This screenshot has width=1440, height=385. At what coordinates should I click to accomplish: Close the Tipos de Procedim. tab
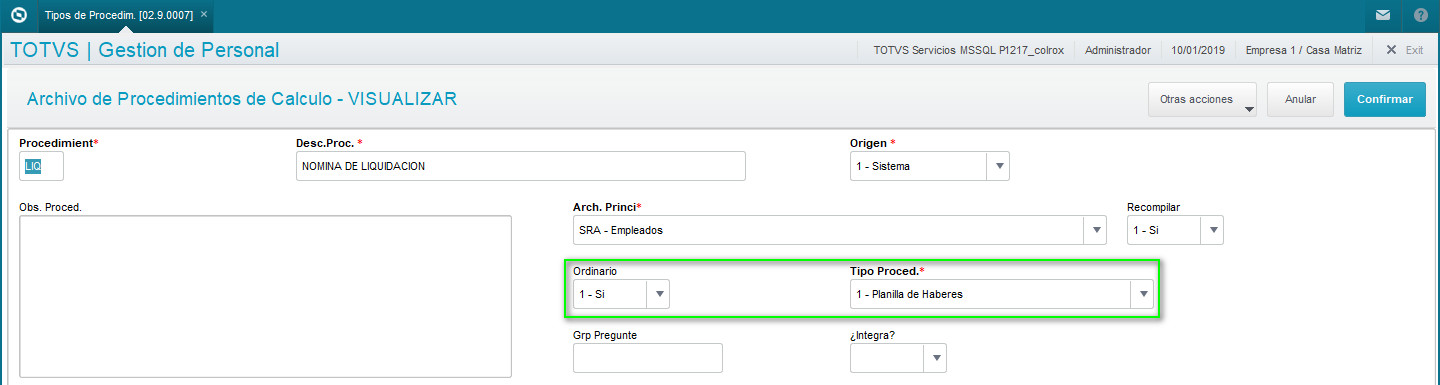[205, 15]
